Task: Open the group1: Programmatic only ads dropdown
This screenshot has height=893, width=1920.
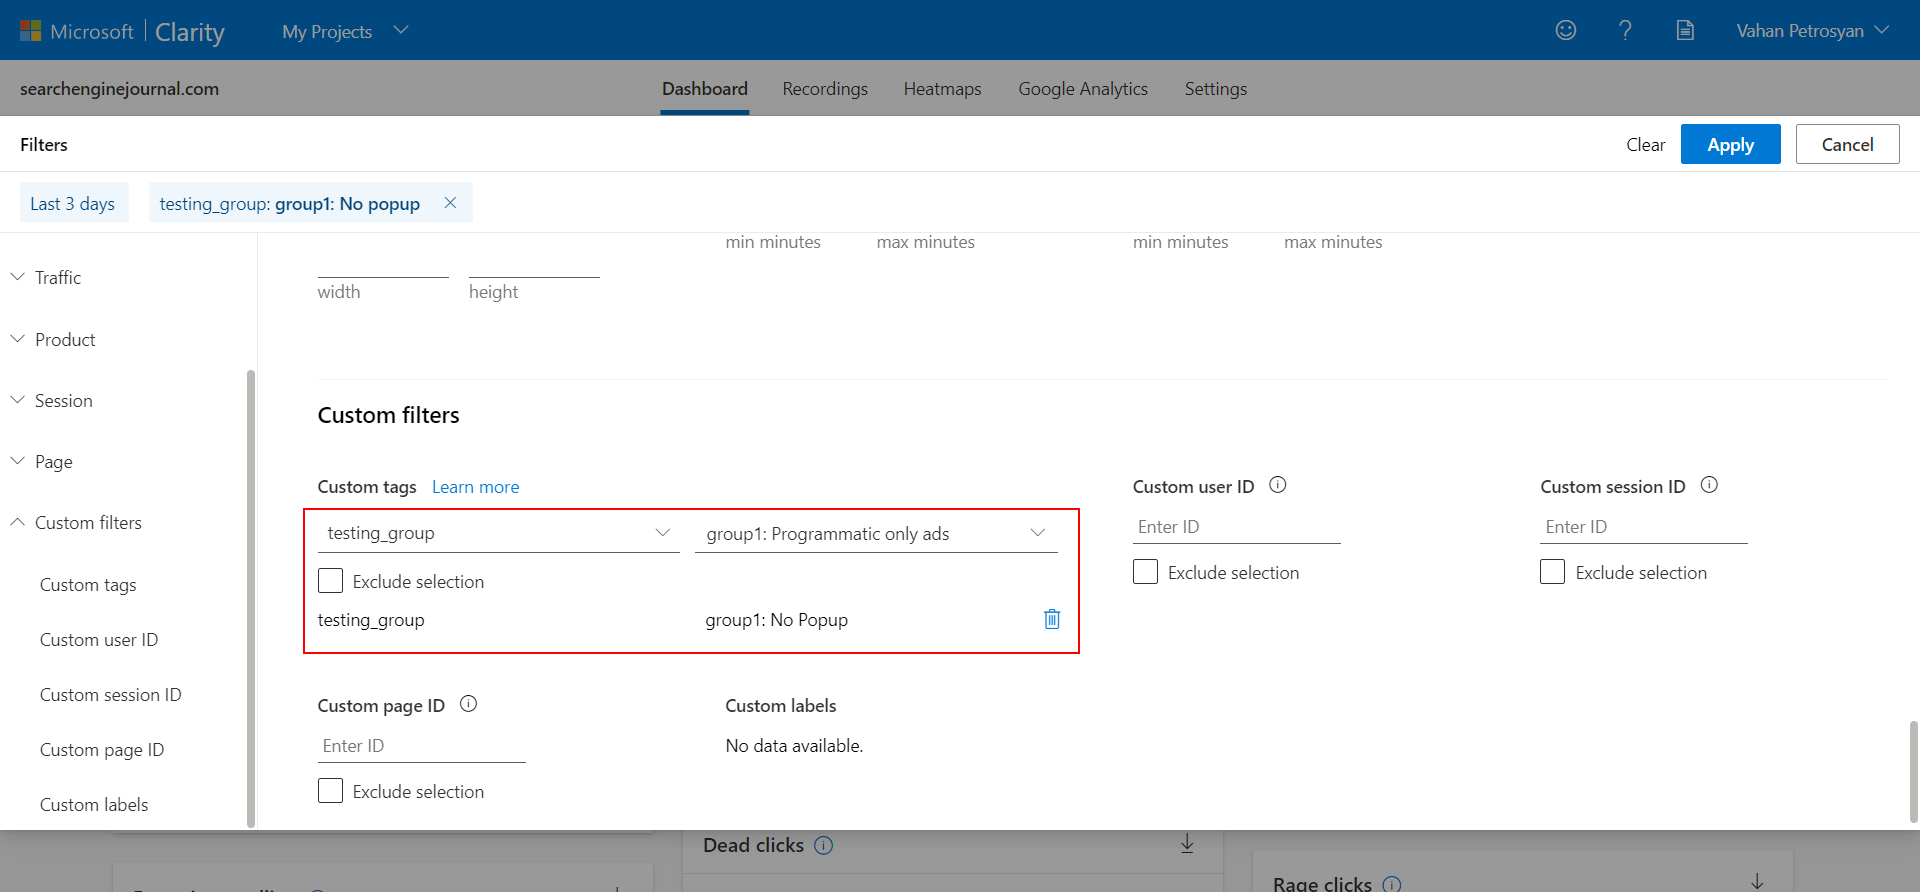Action: 875,534
